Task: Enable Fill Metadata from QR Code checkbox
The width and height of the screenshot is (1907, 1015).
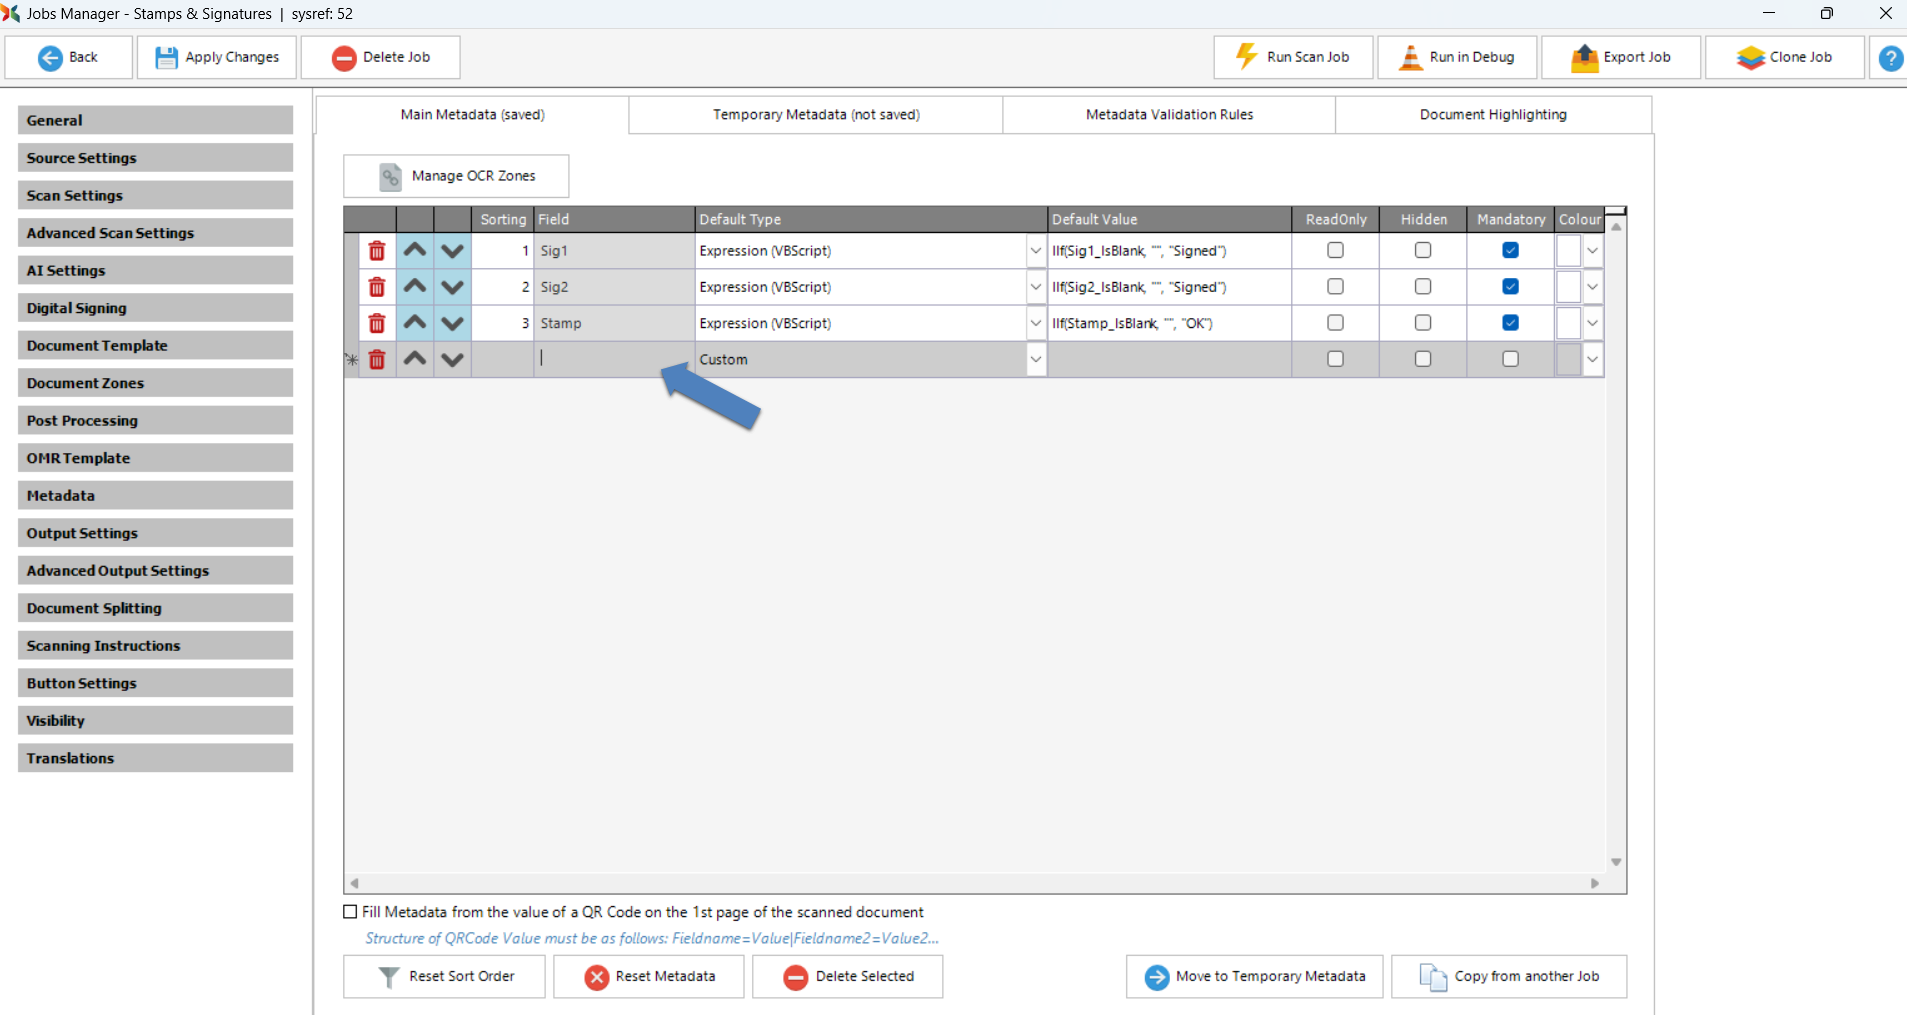Action: [350, 912]
